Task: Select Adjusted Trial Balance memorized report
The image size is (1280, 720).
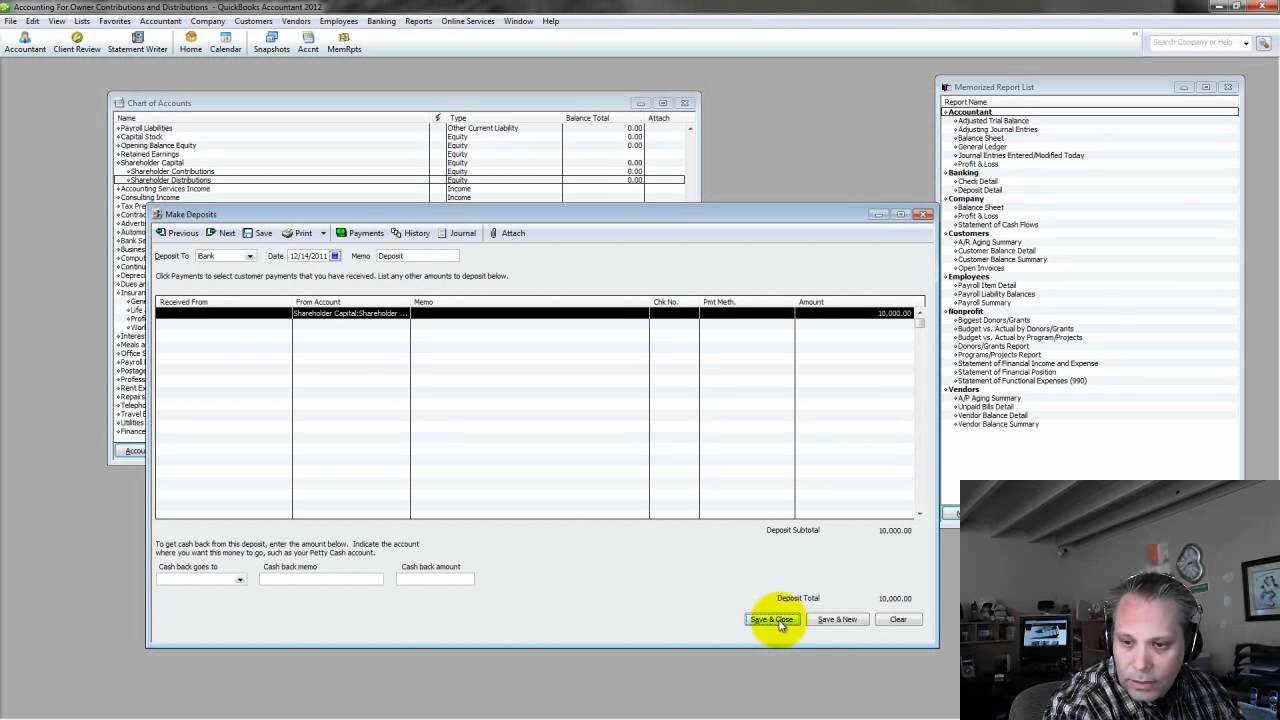Action: [993, 121]
